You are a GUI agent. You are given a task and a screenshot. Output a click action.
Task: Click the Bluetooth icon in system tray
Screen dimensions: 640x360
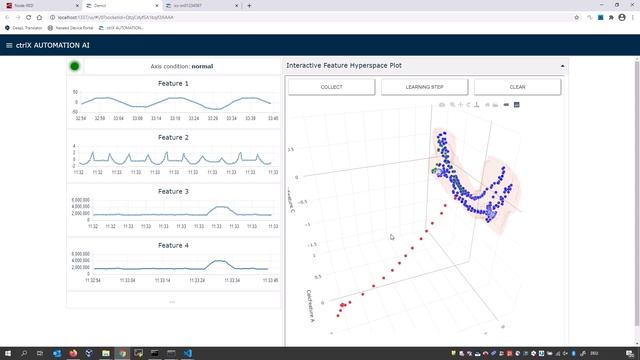click(573, 353)
